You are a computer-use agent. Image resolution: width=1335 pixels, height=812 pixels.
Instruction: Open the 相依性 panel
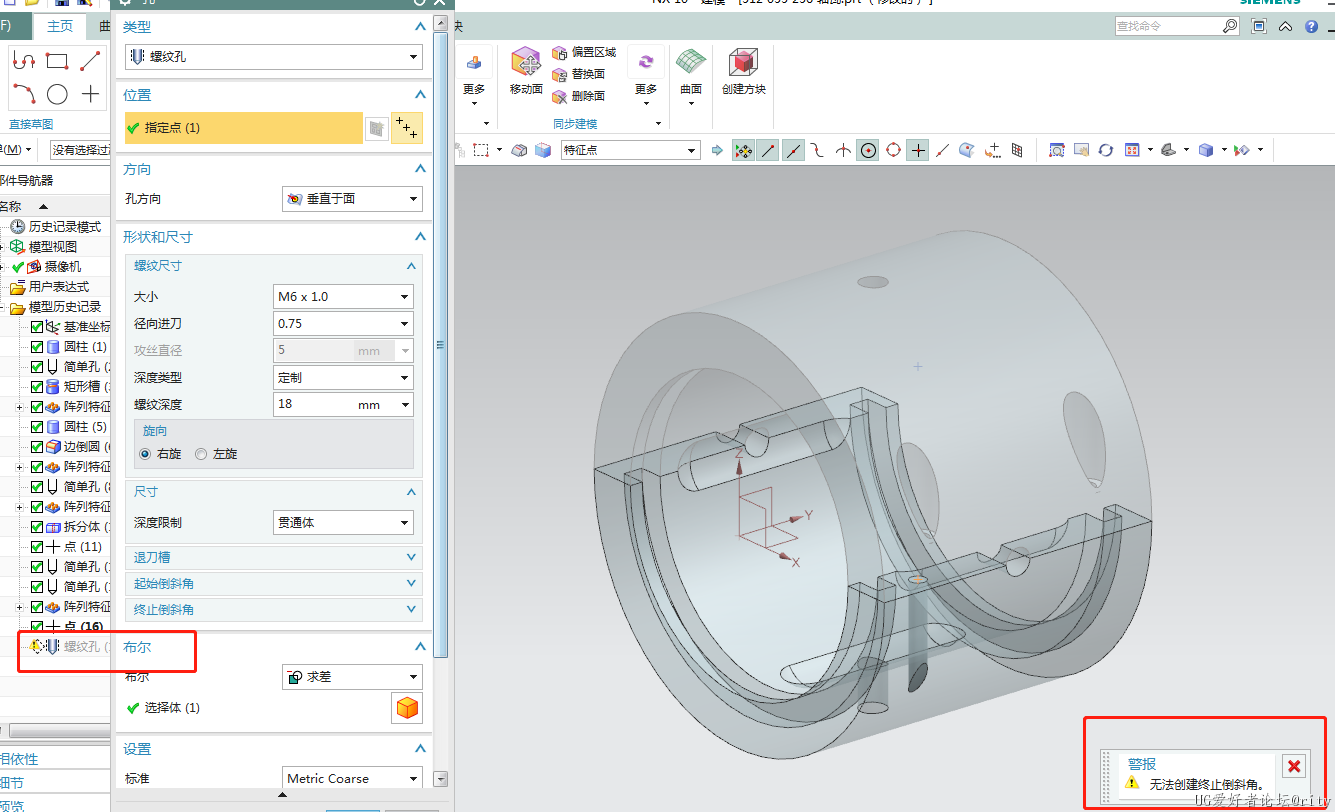(55, 759)
